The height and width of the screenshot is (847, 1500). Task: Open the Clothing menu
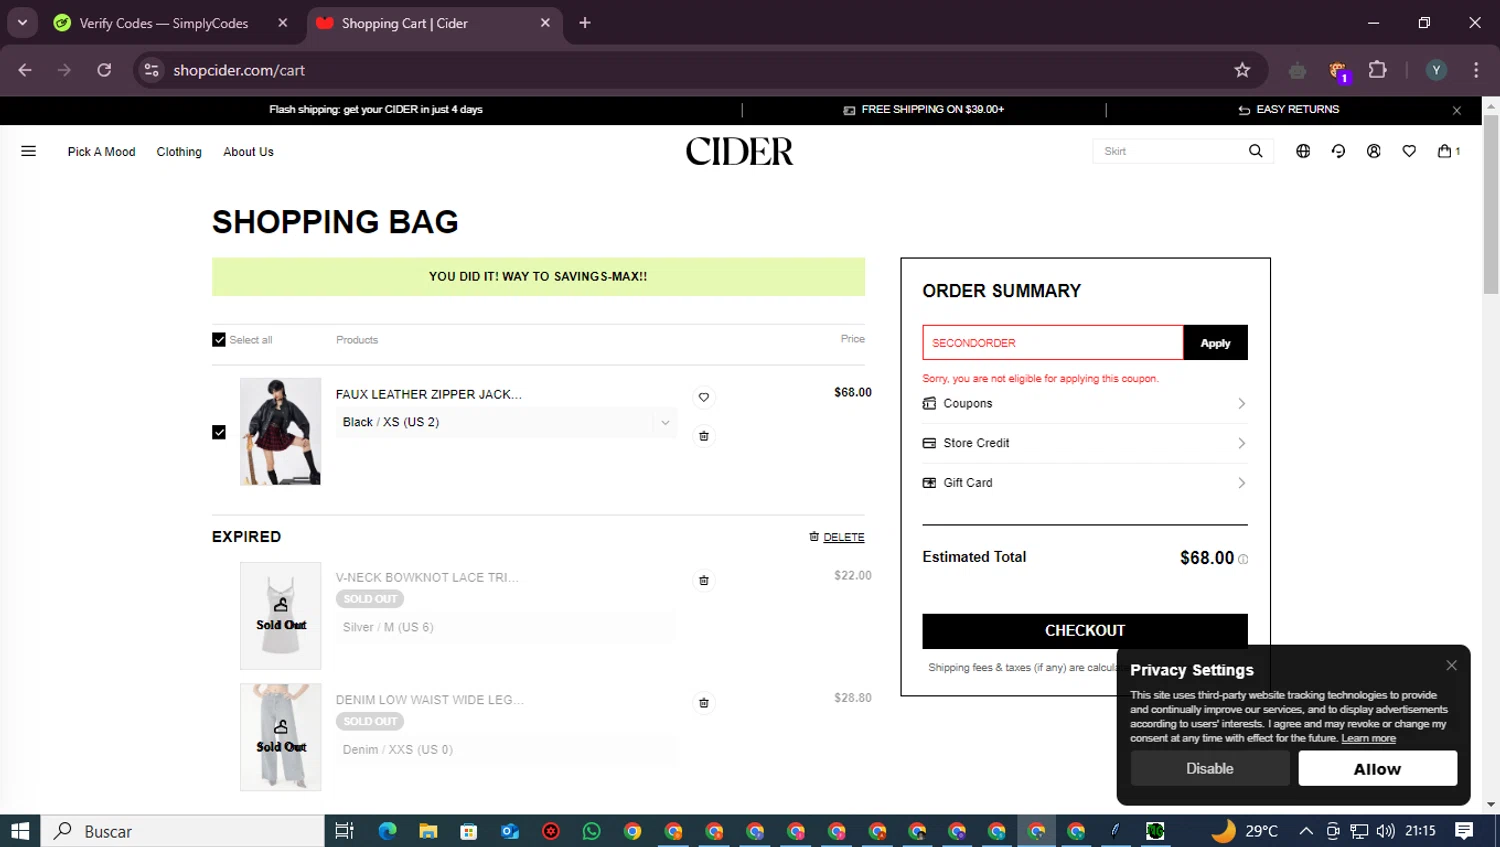(x=179, y=152)
